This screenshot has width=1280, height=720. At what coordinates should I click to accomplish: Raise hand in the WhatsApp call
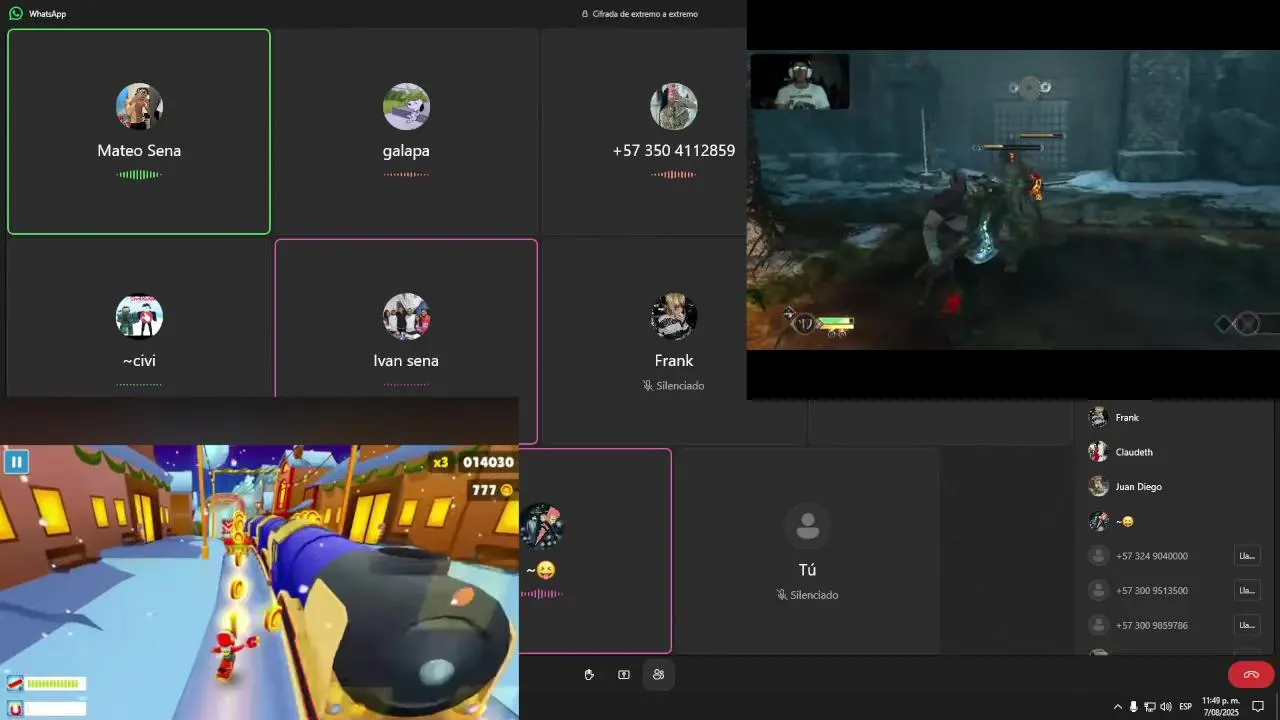(x=589, y=675)
